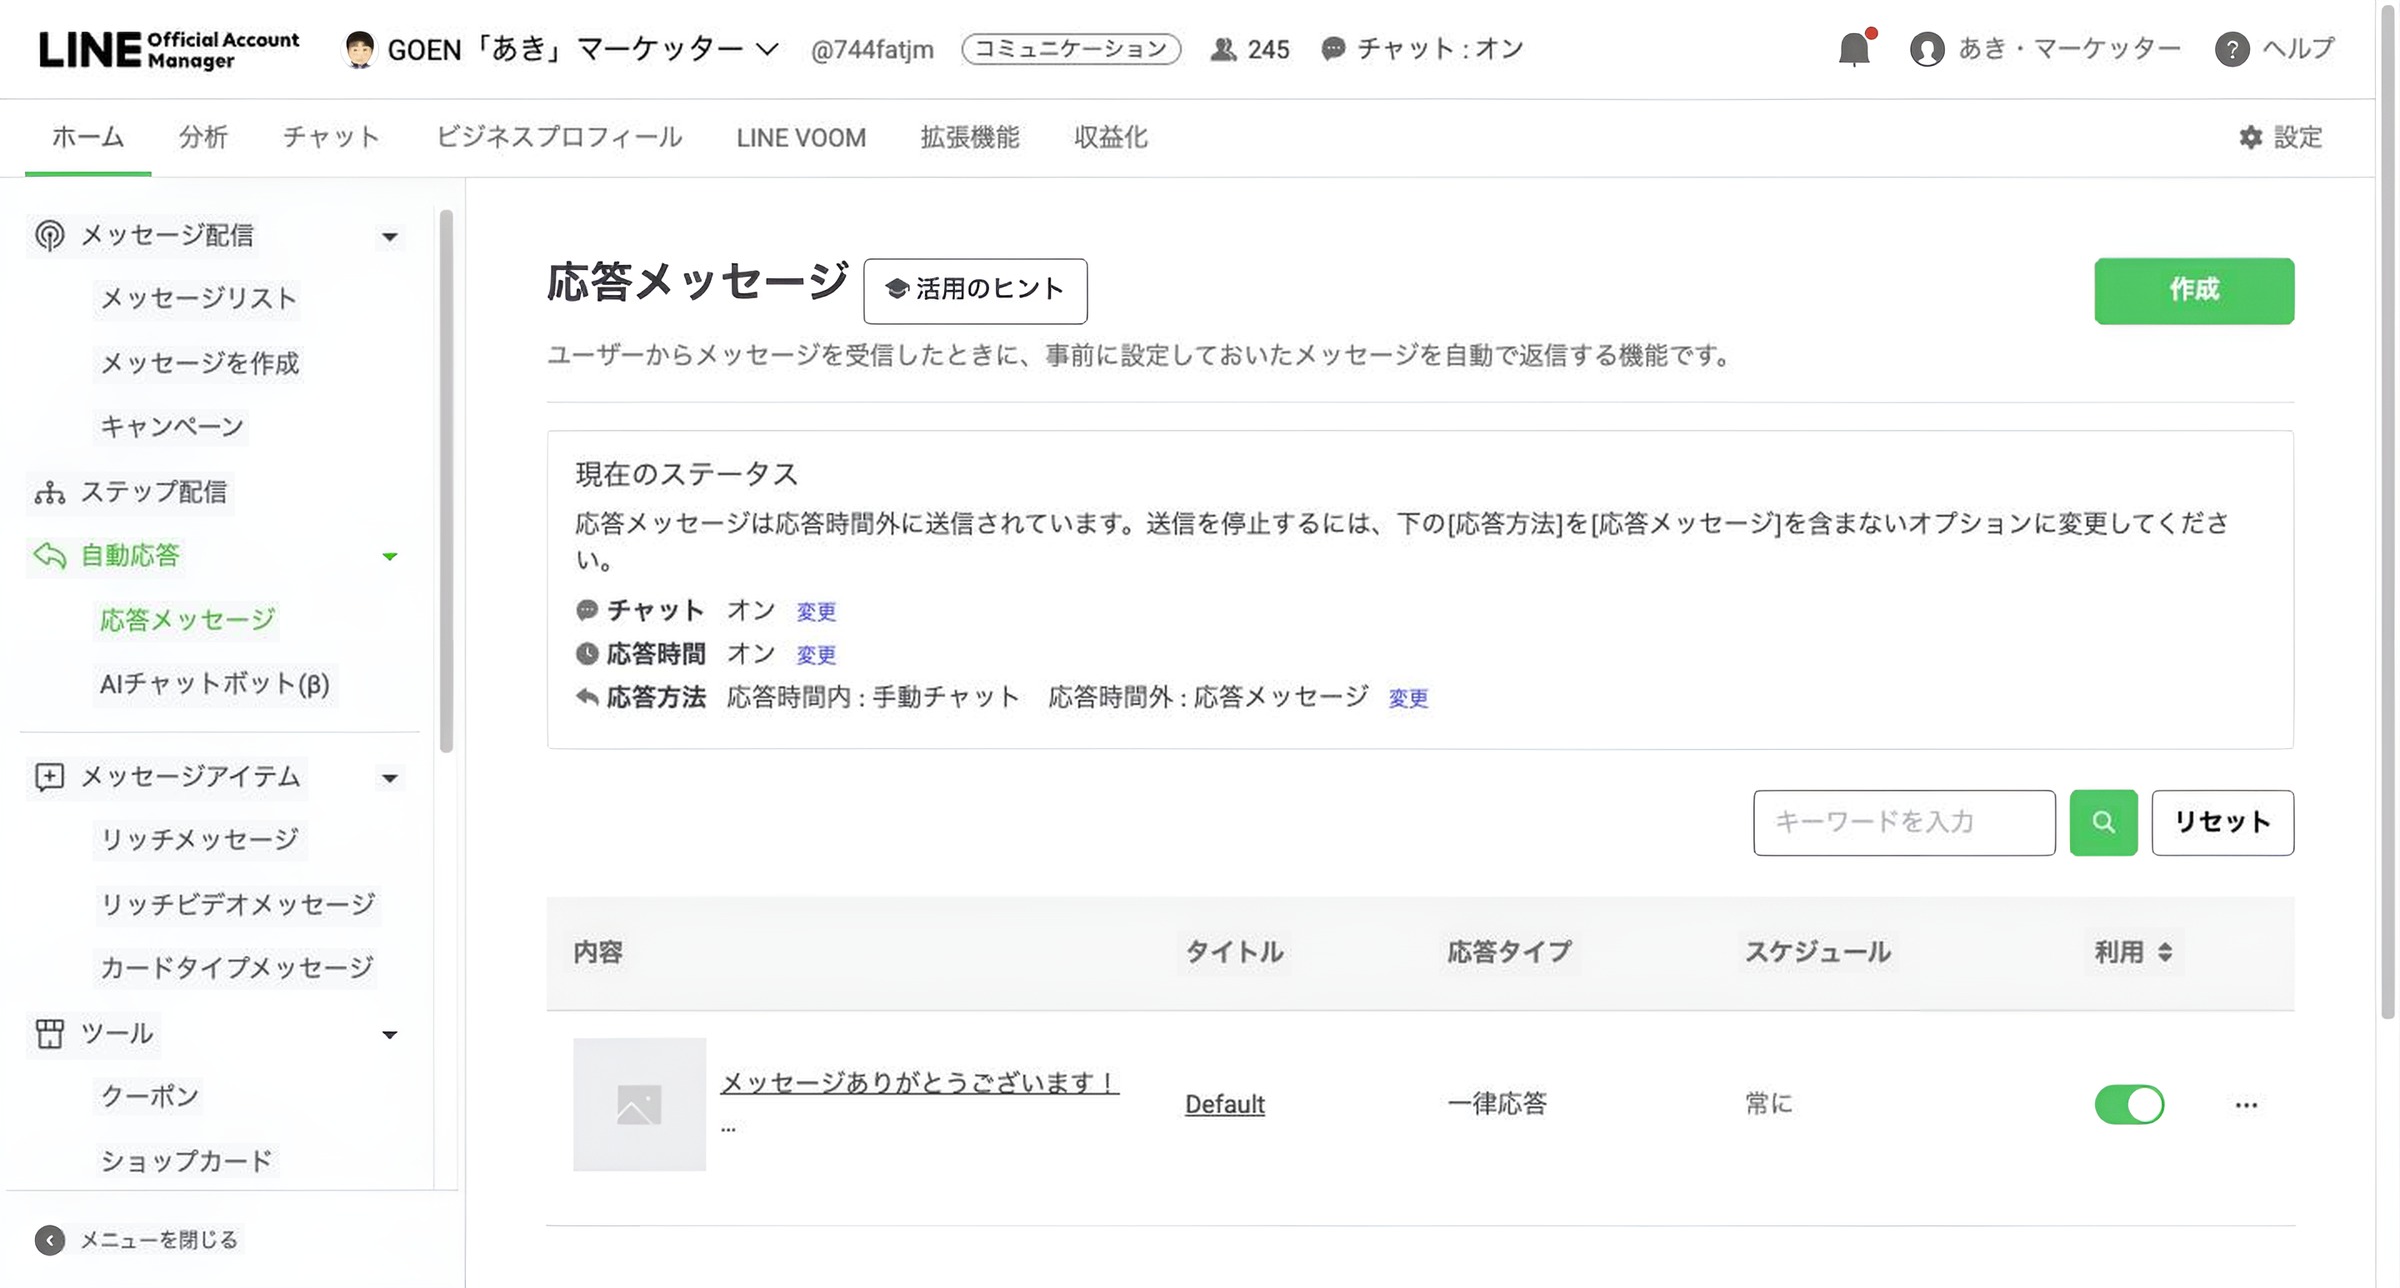Click the user profile avatar icon
The height and width of the screenshot is (1288, 2400).
click(1927, 49)
